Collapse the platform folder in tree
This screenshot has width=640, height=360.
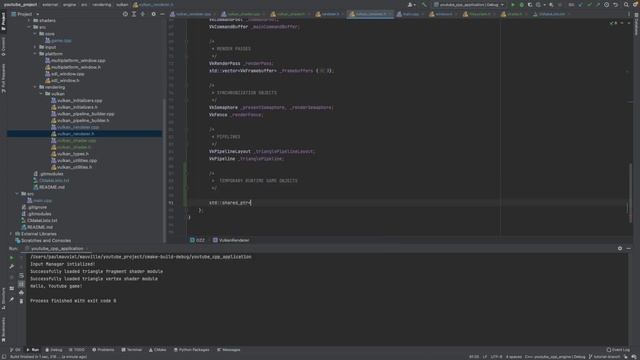(x=36, y=53)
